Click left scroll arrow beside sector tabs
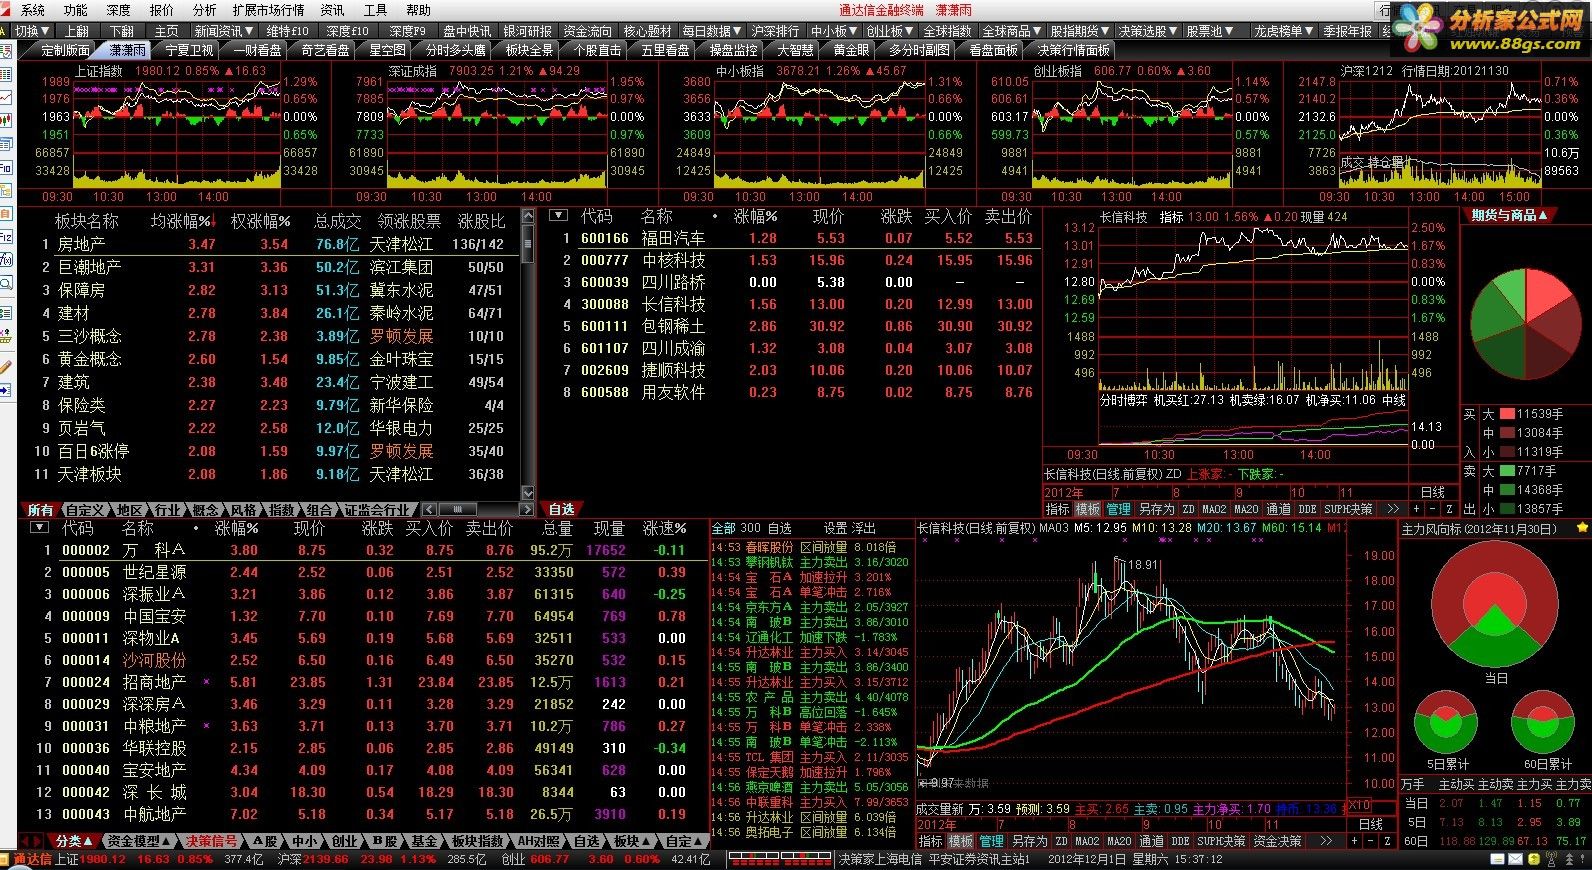This screenshot has width=1592, height=870. (x=429, y=510)
